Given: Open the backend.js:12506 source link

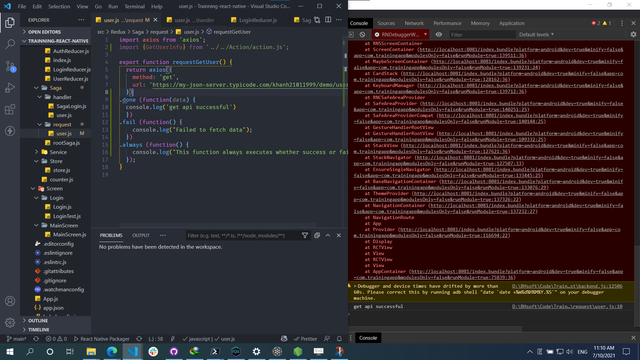Looking at the screenshot, I should point(567,286).
